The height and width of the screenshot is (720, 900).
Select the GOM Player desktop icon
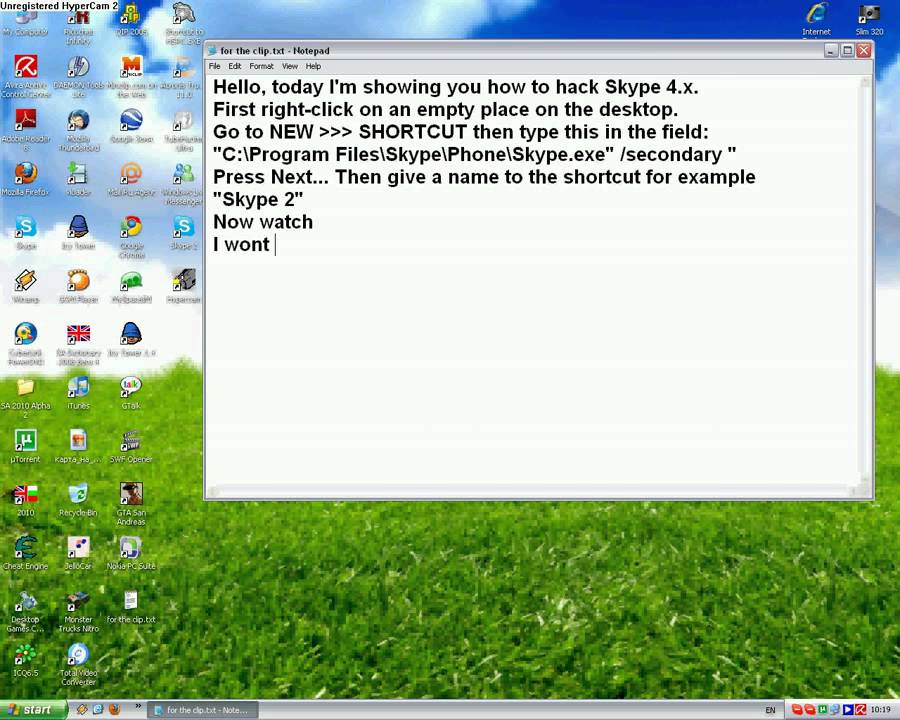pyautogui.click(x=79, y=286)
